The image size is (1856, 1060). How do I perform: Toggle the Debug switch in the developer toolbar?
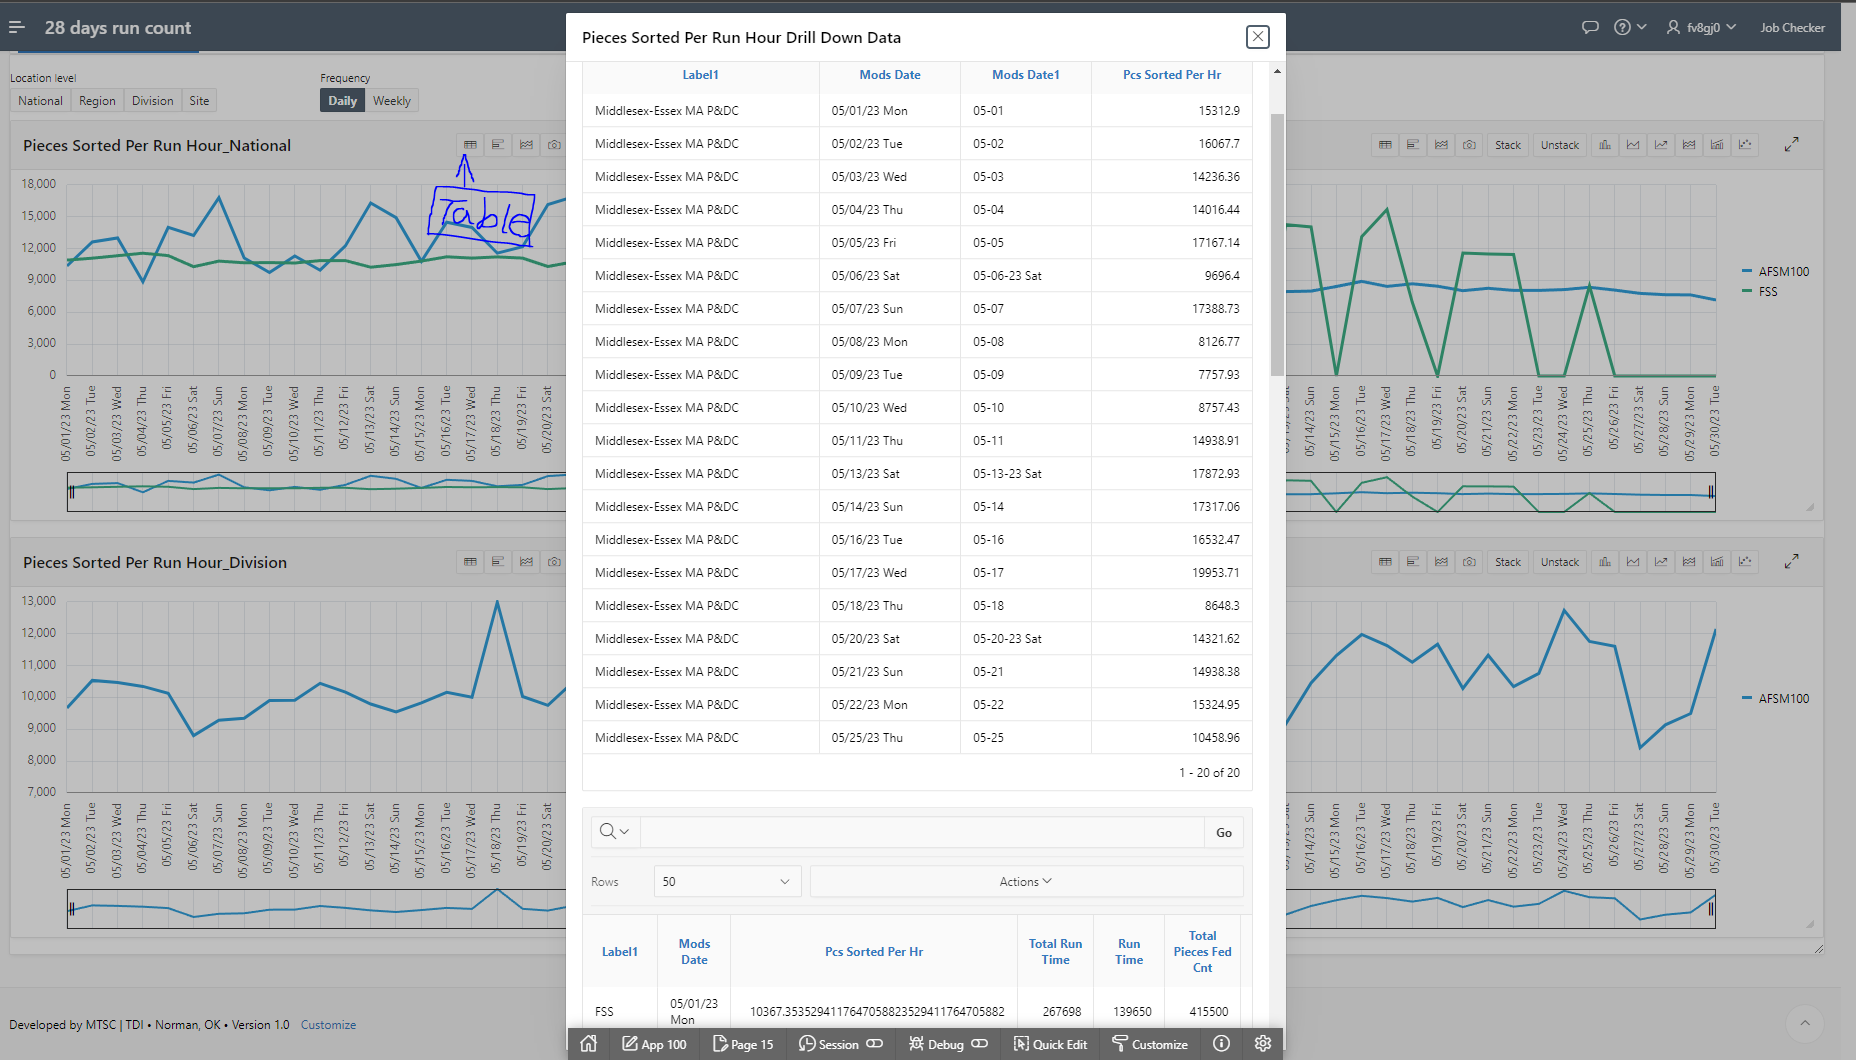click(x=980, y=1044)
